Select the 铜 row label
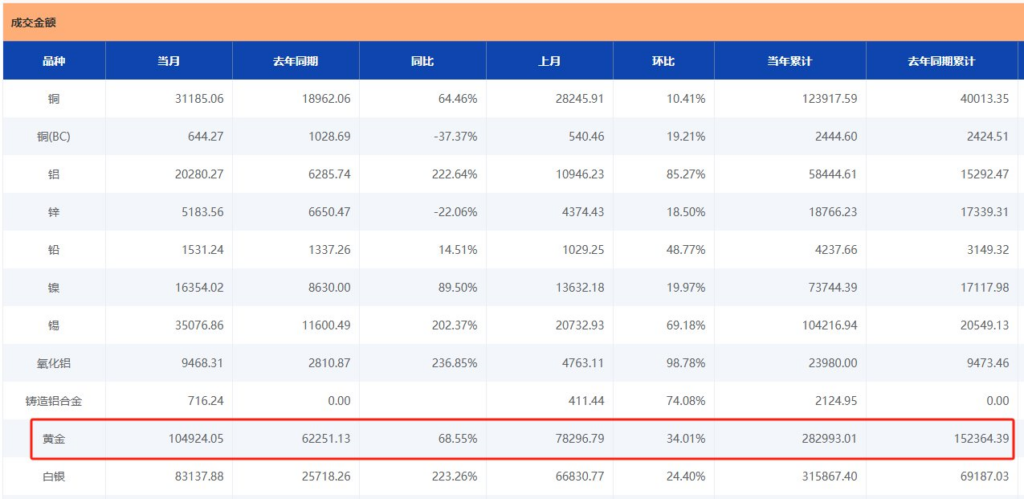This screenshot has width=1024, height=499. 54,99
